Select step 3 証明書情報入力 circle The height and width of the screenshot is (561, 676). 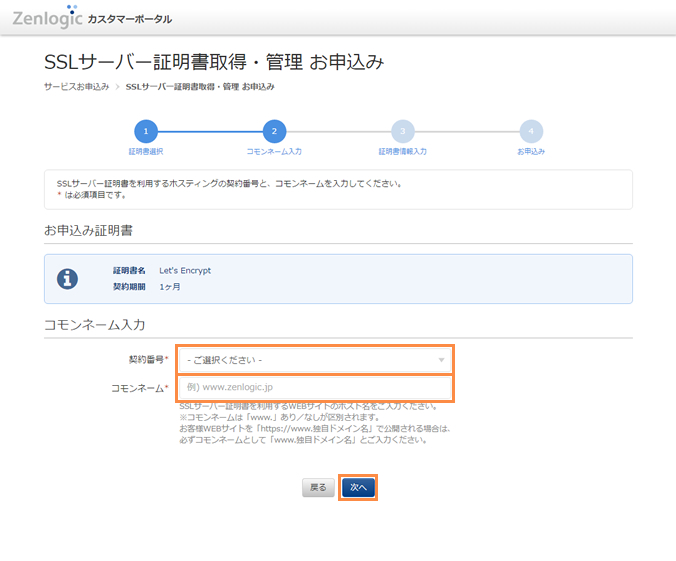[403, 131]
